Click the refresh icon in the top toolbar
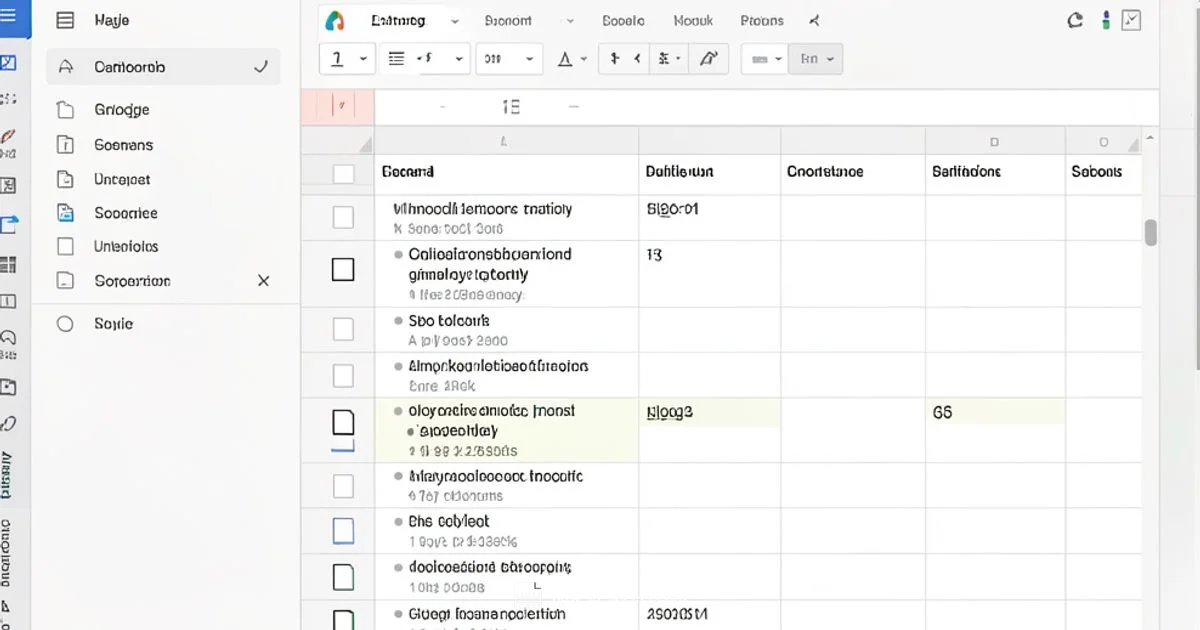This screenshot has width=1200, height=630. coord(1075,19)
